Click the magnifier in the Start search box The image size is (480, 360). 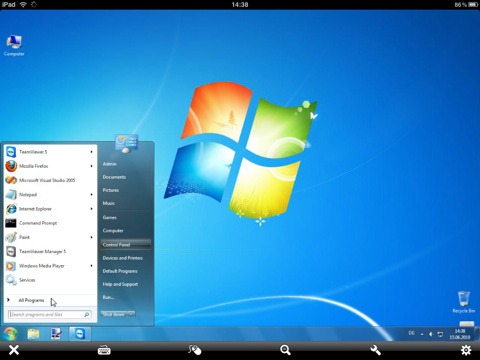point(87,314)
